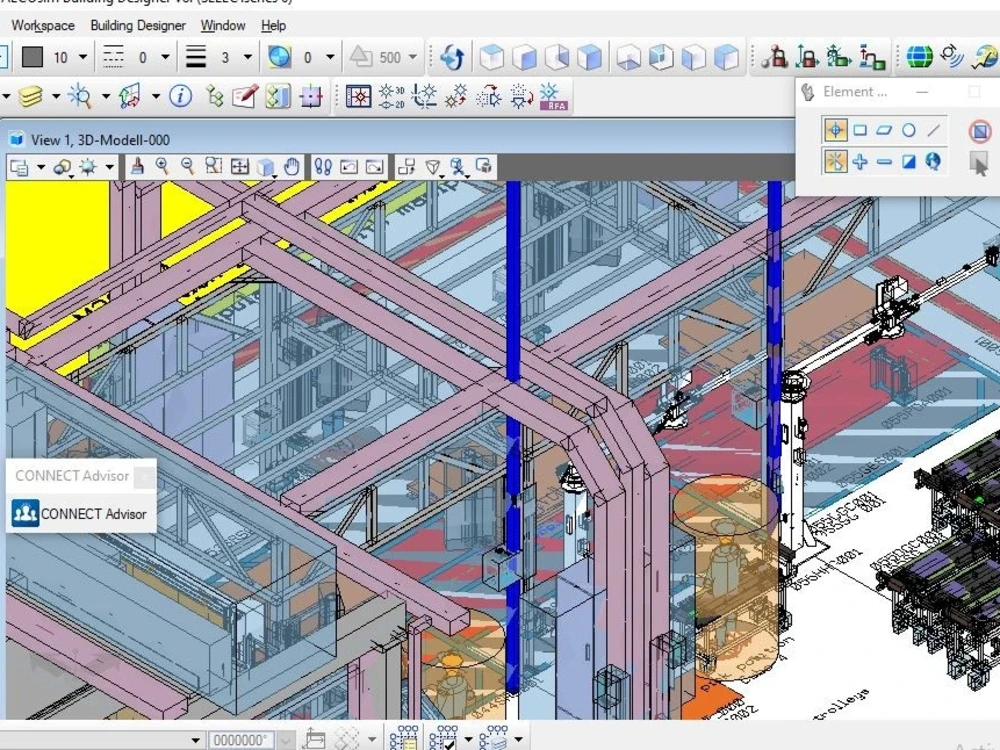Click the yellow Level Display layers icon
Screen dimensions: 1000x750
point(31,96)
